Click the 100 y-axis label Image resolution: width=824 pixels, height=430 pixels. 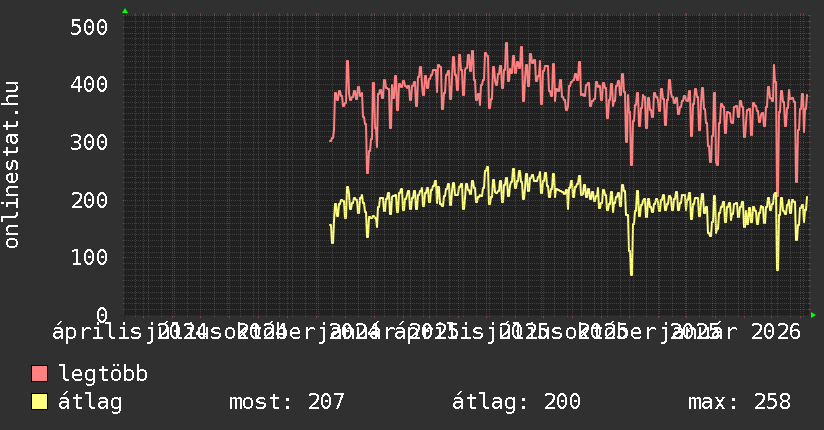click(x=89, y=257)
